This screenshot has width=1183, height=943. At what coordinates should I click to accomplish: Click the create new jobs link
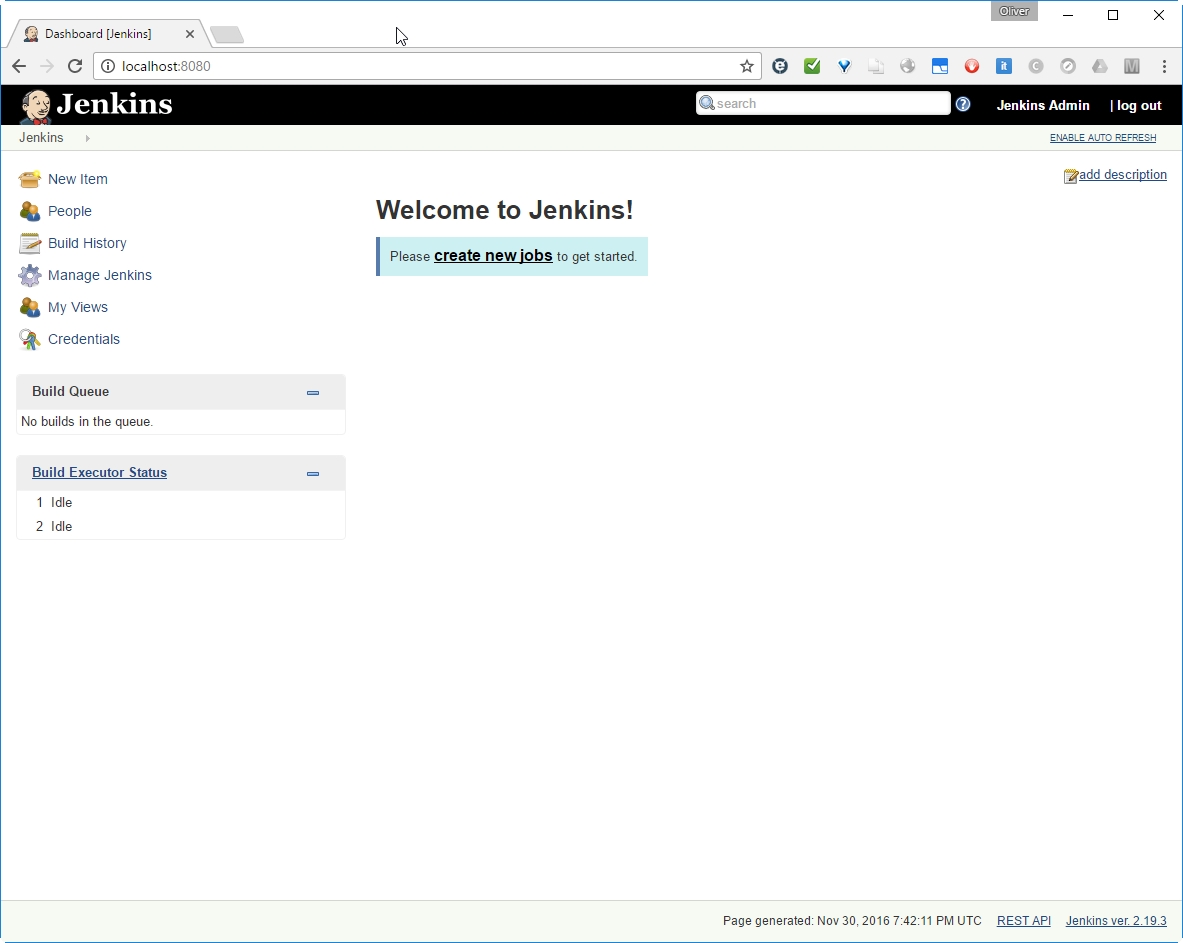(x=493, y=256)
